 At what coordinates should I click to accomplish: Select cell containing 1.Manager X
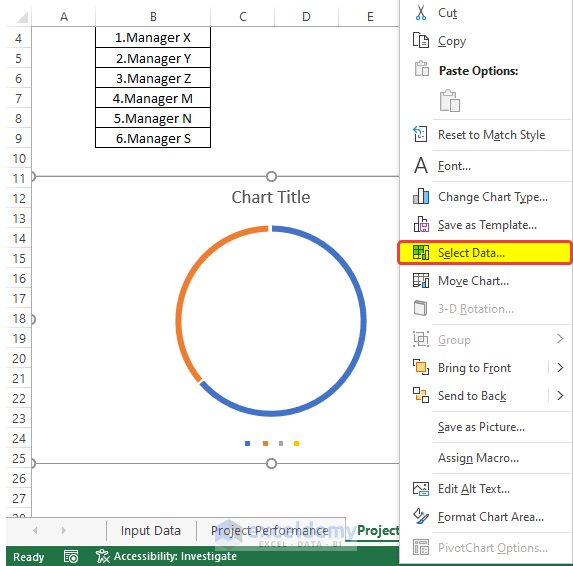[x=153, y=37]
